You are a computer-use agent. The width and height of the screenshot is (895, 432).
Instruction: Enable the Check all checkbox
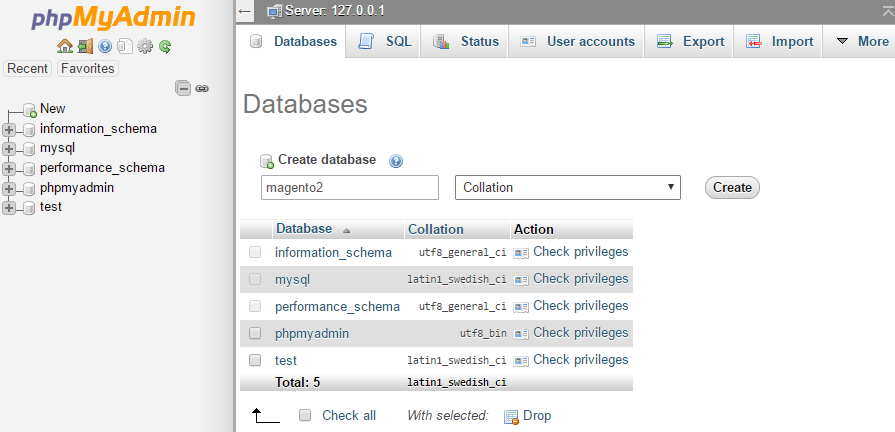(x=305, y=415)
